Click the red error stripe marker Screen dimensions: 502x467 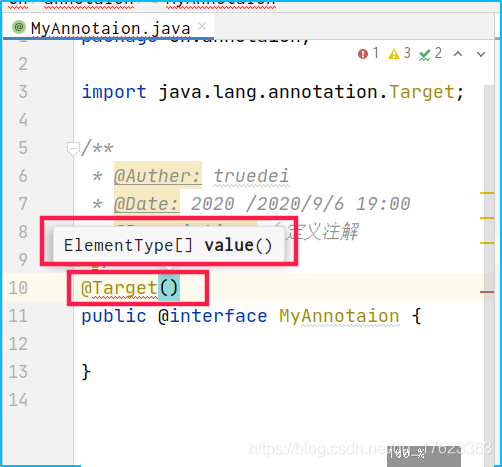[487, 292]
